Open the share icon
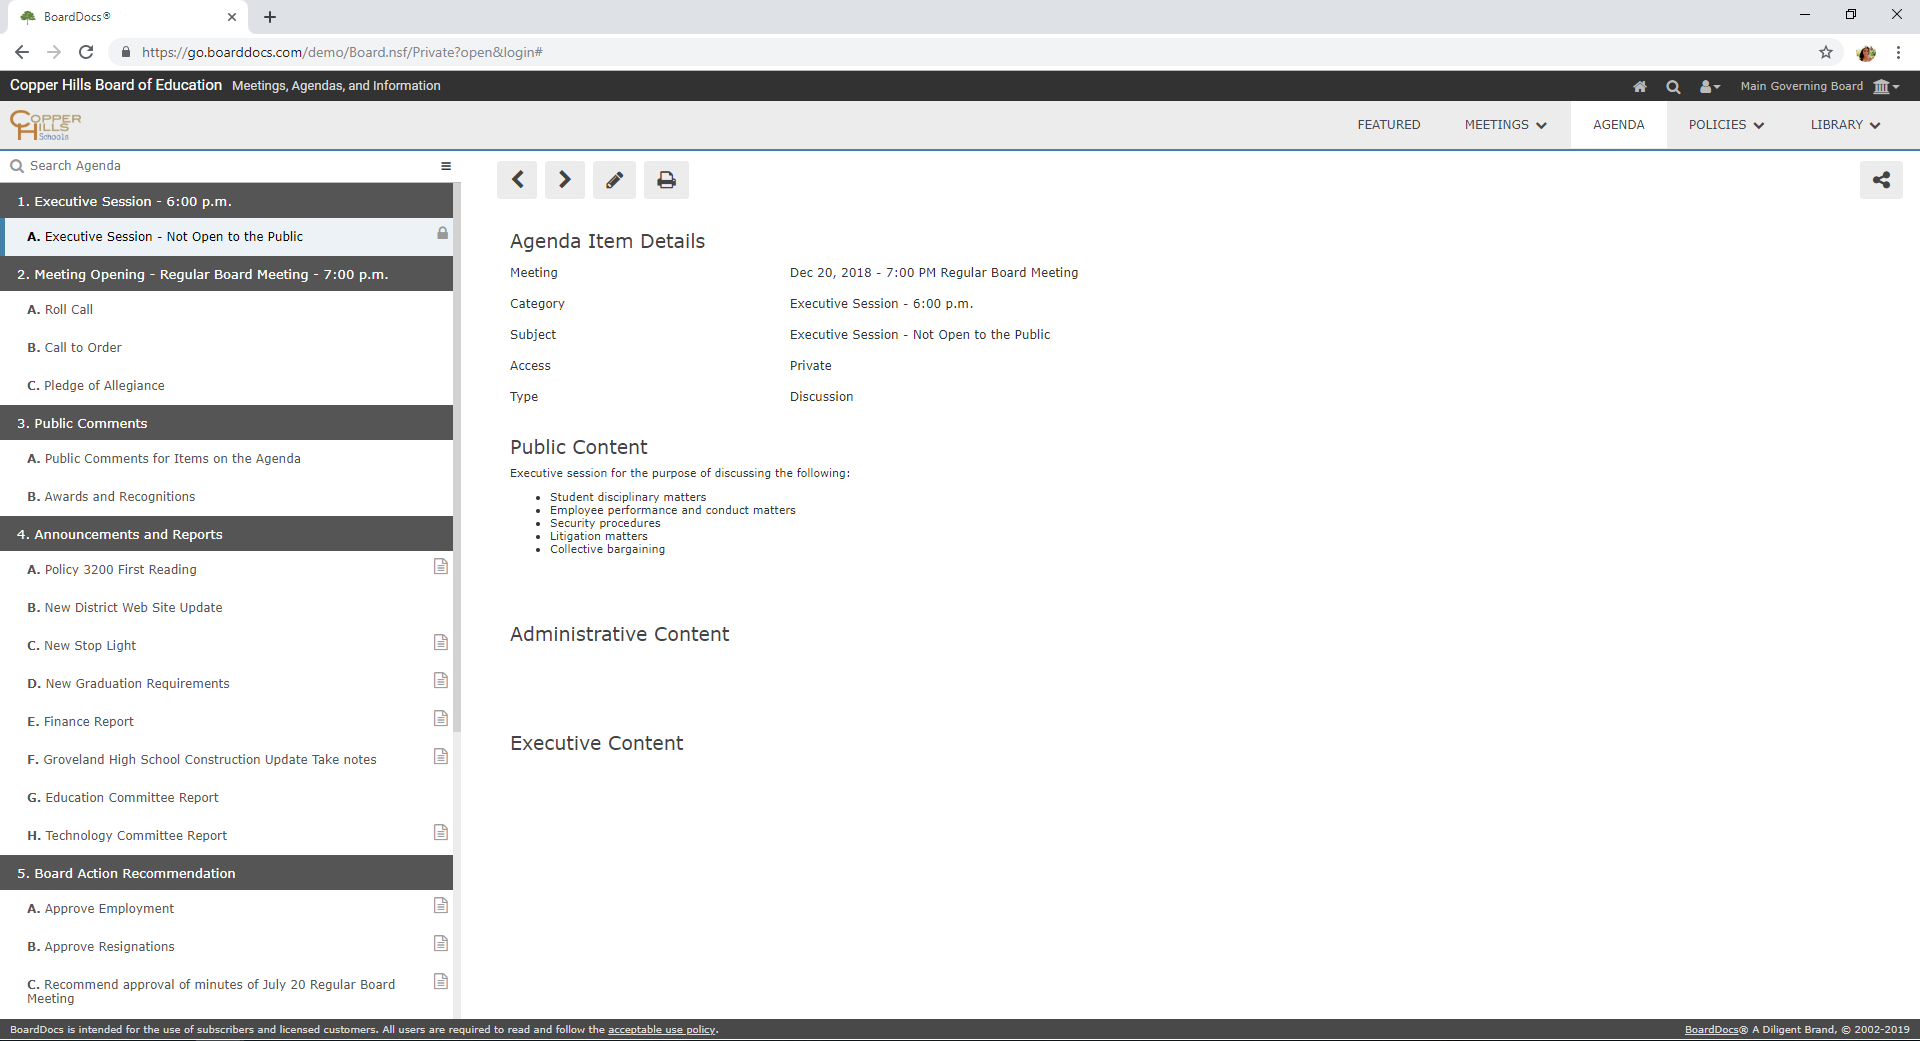The image size is (1920, 1041). (1881, 180)
